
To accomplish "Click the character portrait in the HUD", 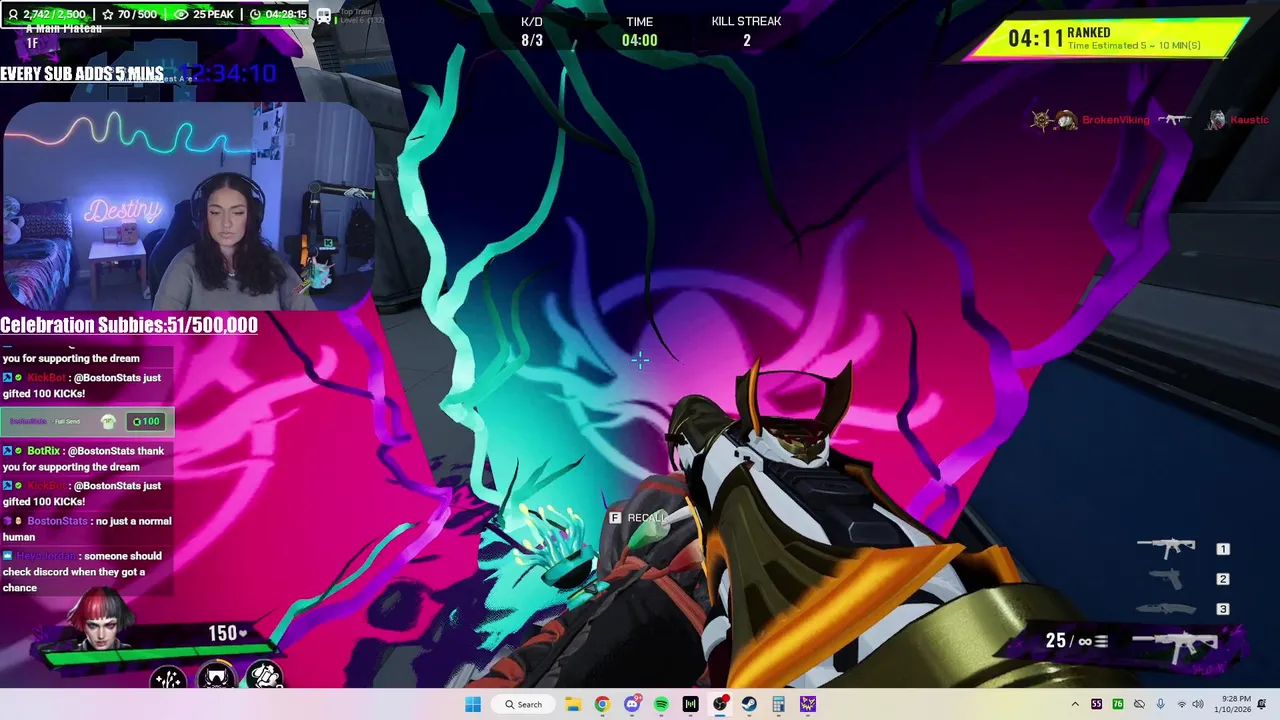I will tap(100, 619).
